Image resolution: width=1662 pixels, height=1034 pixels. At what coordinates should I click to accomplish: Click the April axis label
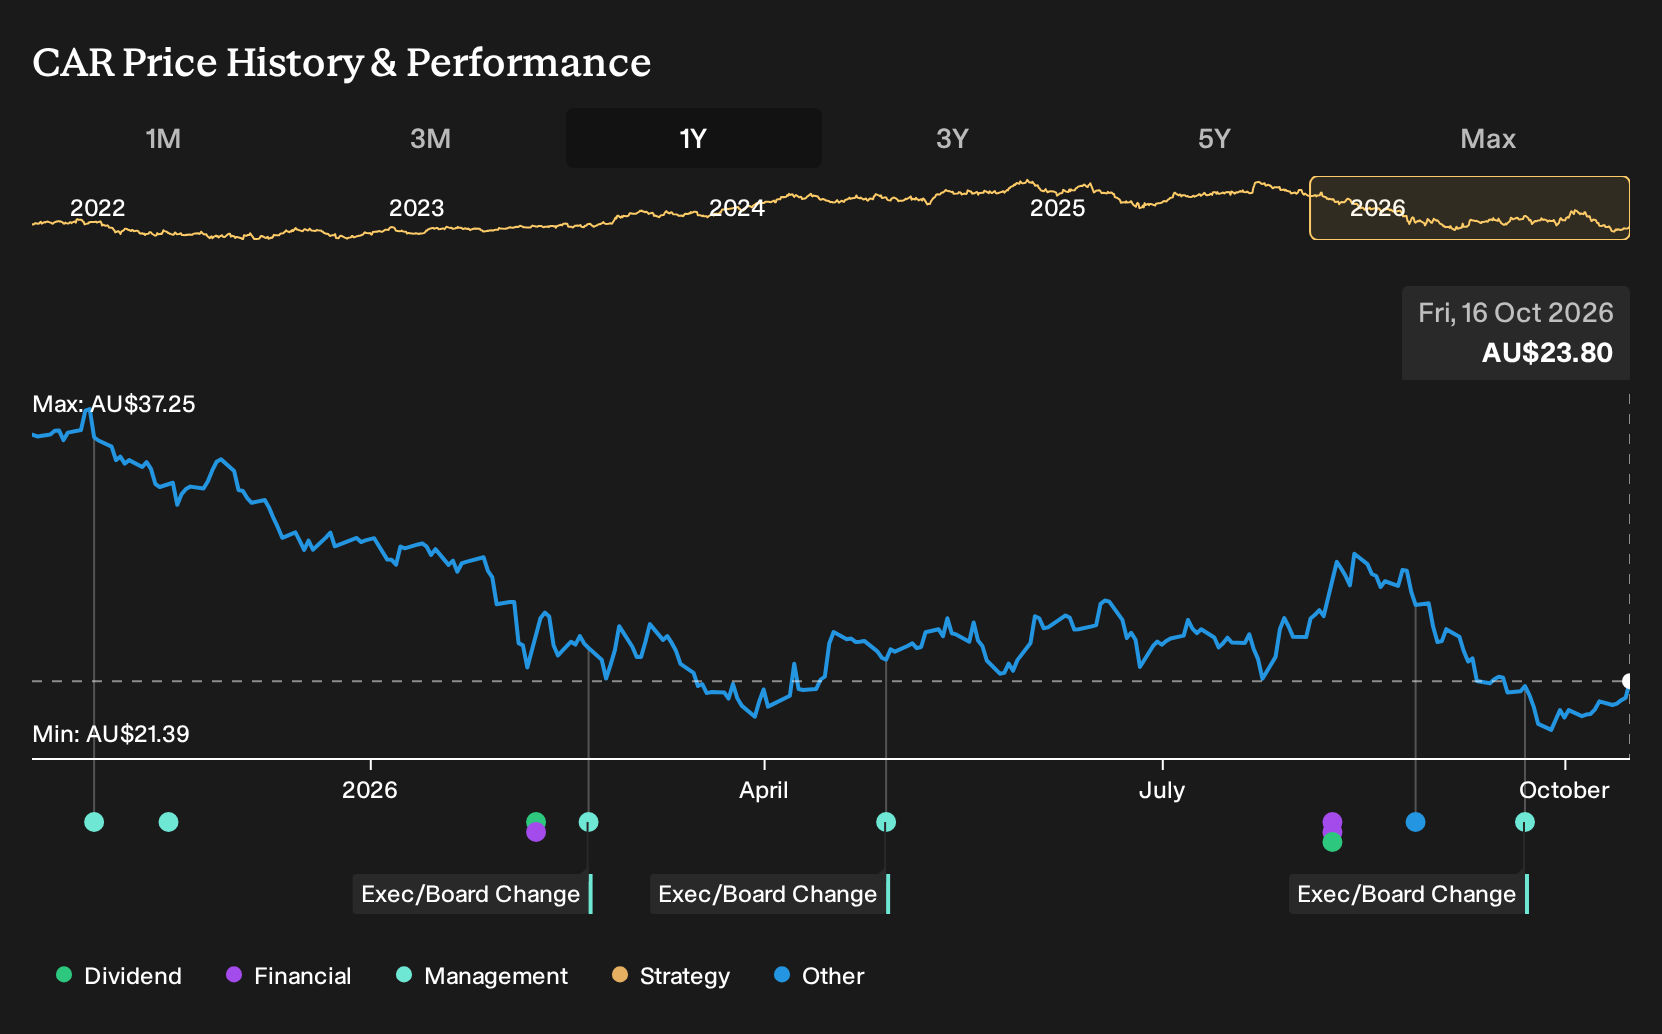(x=764, y=790)
